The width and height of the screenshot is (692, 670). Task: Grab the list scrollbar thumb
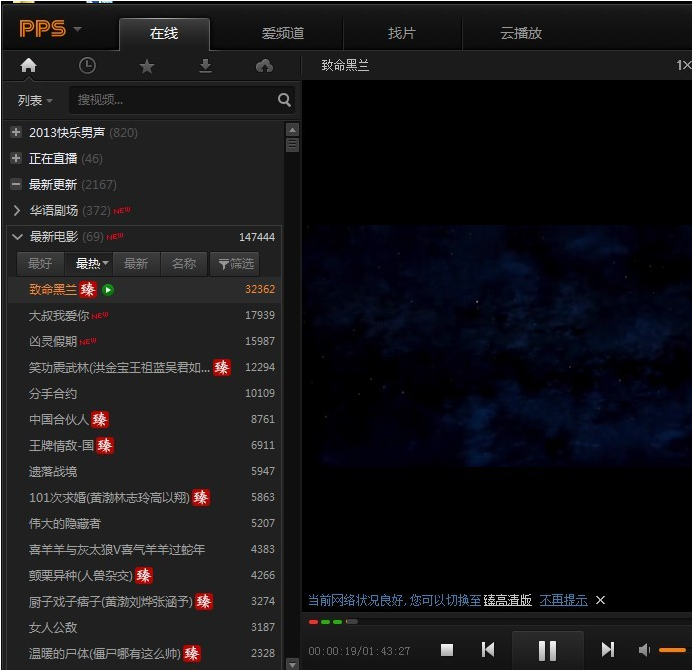pyautogui.click(x=292, y=145)
